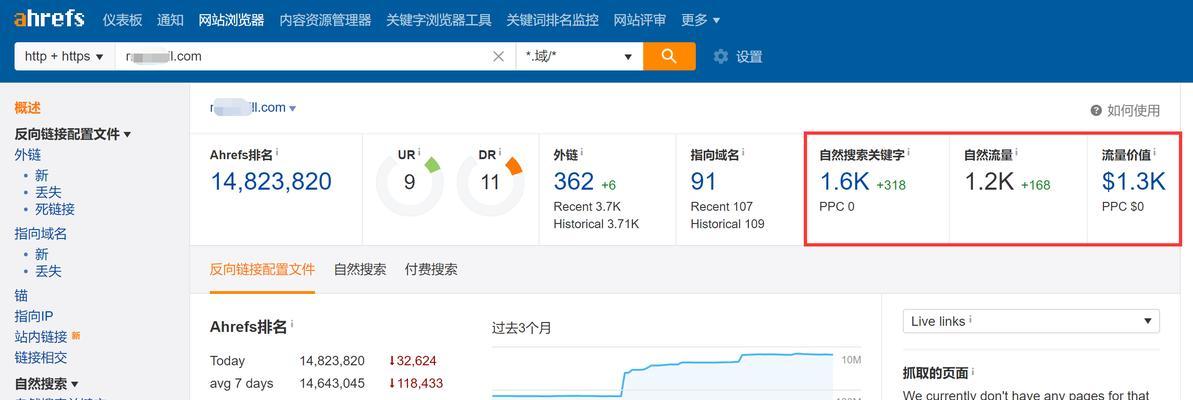Open the http + https protocol dropdown
Screen dimensions: 1193x400
point(64,56)
